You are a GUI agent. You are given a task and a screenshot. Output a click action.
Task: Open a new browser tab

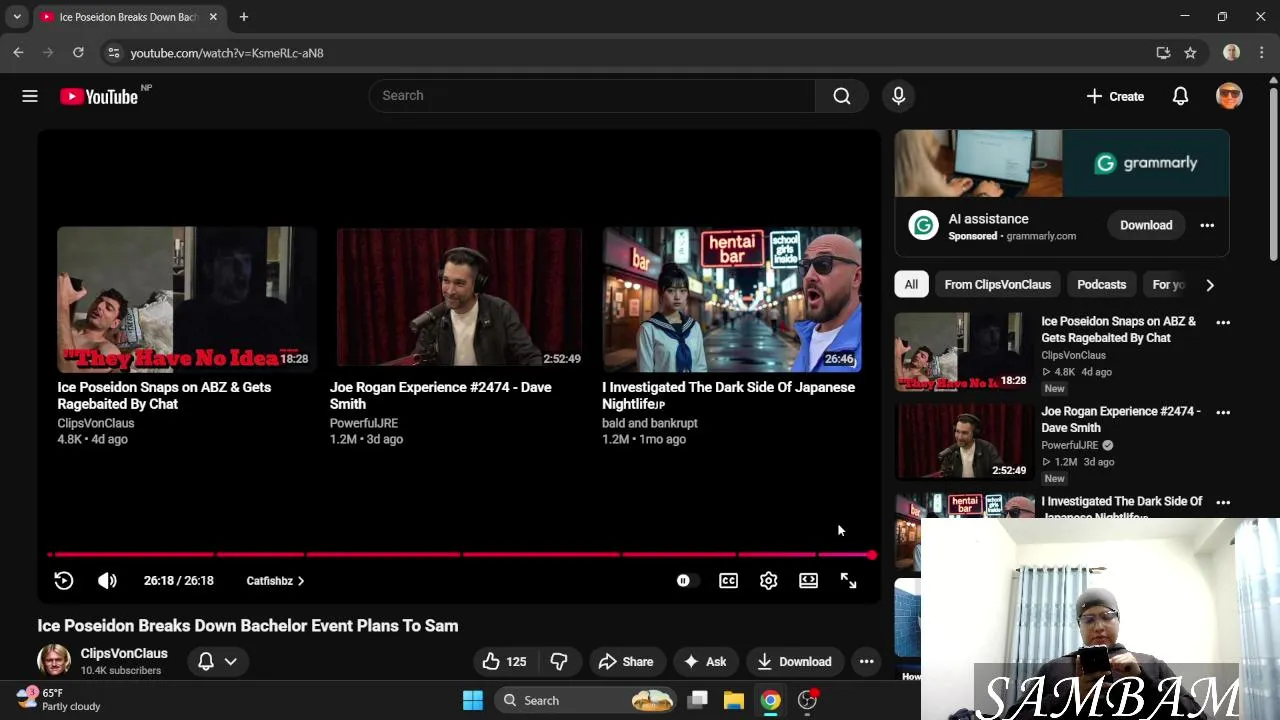pyautogui.click(x=243, y=17)
